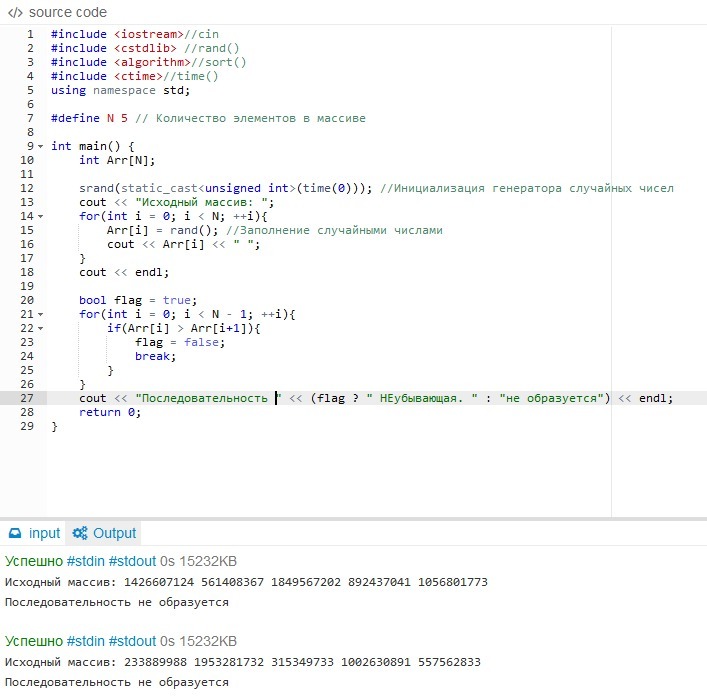Click 'flag = false;' statement
The height and width of the screenshot is (697, 707).
pos(180,342)
